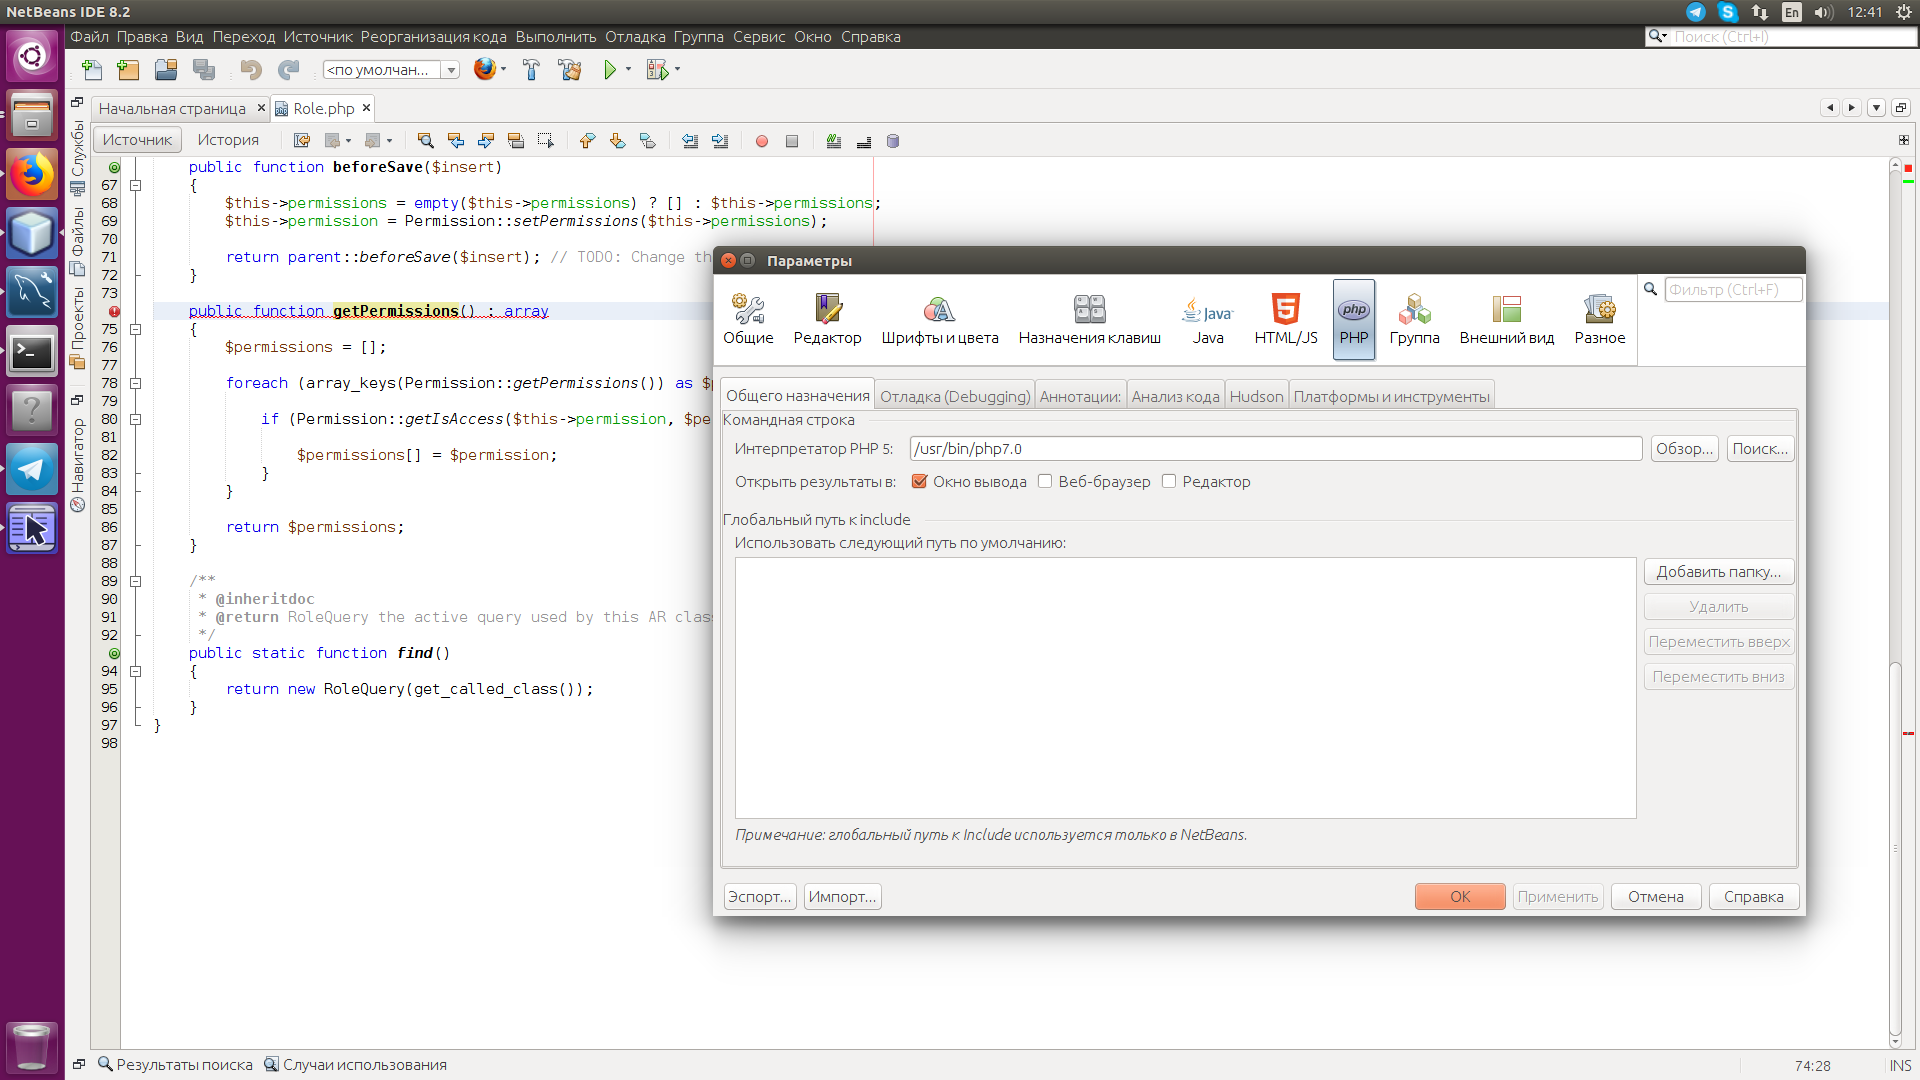Image resolution: width=1920 pixels, height=1080 pixels.
Task: Switch to the Hudson tab
Action: point(1256,396)
